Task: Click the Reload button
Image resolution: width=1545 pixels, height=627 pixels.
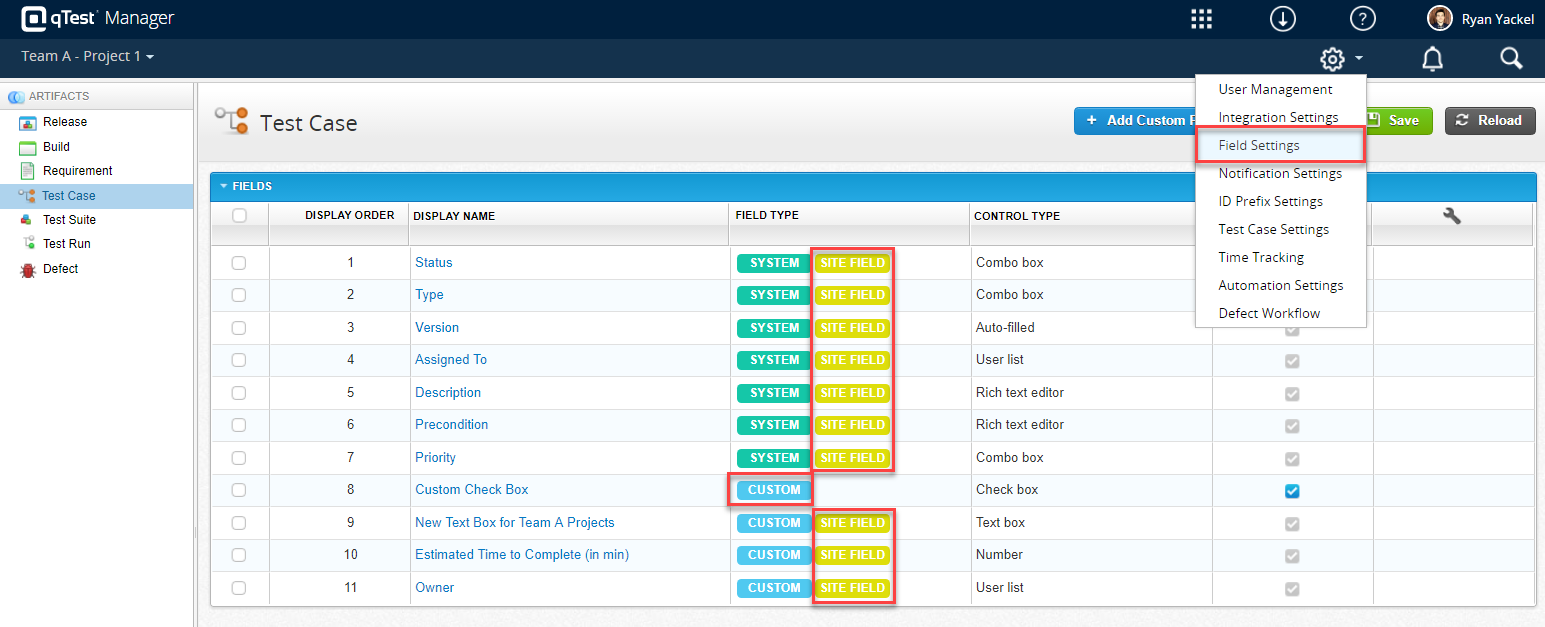Action: 1489,120
